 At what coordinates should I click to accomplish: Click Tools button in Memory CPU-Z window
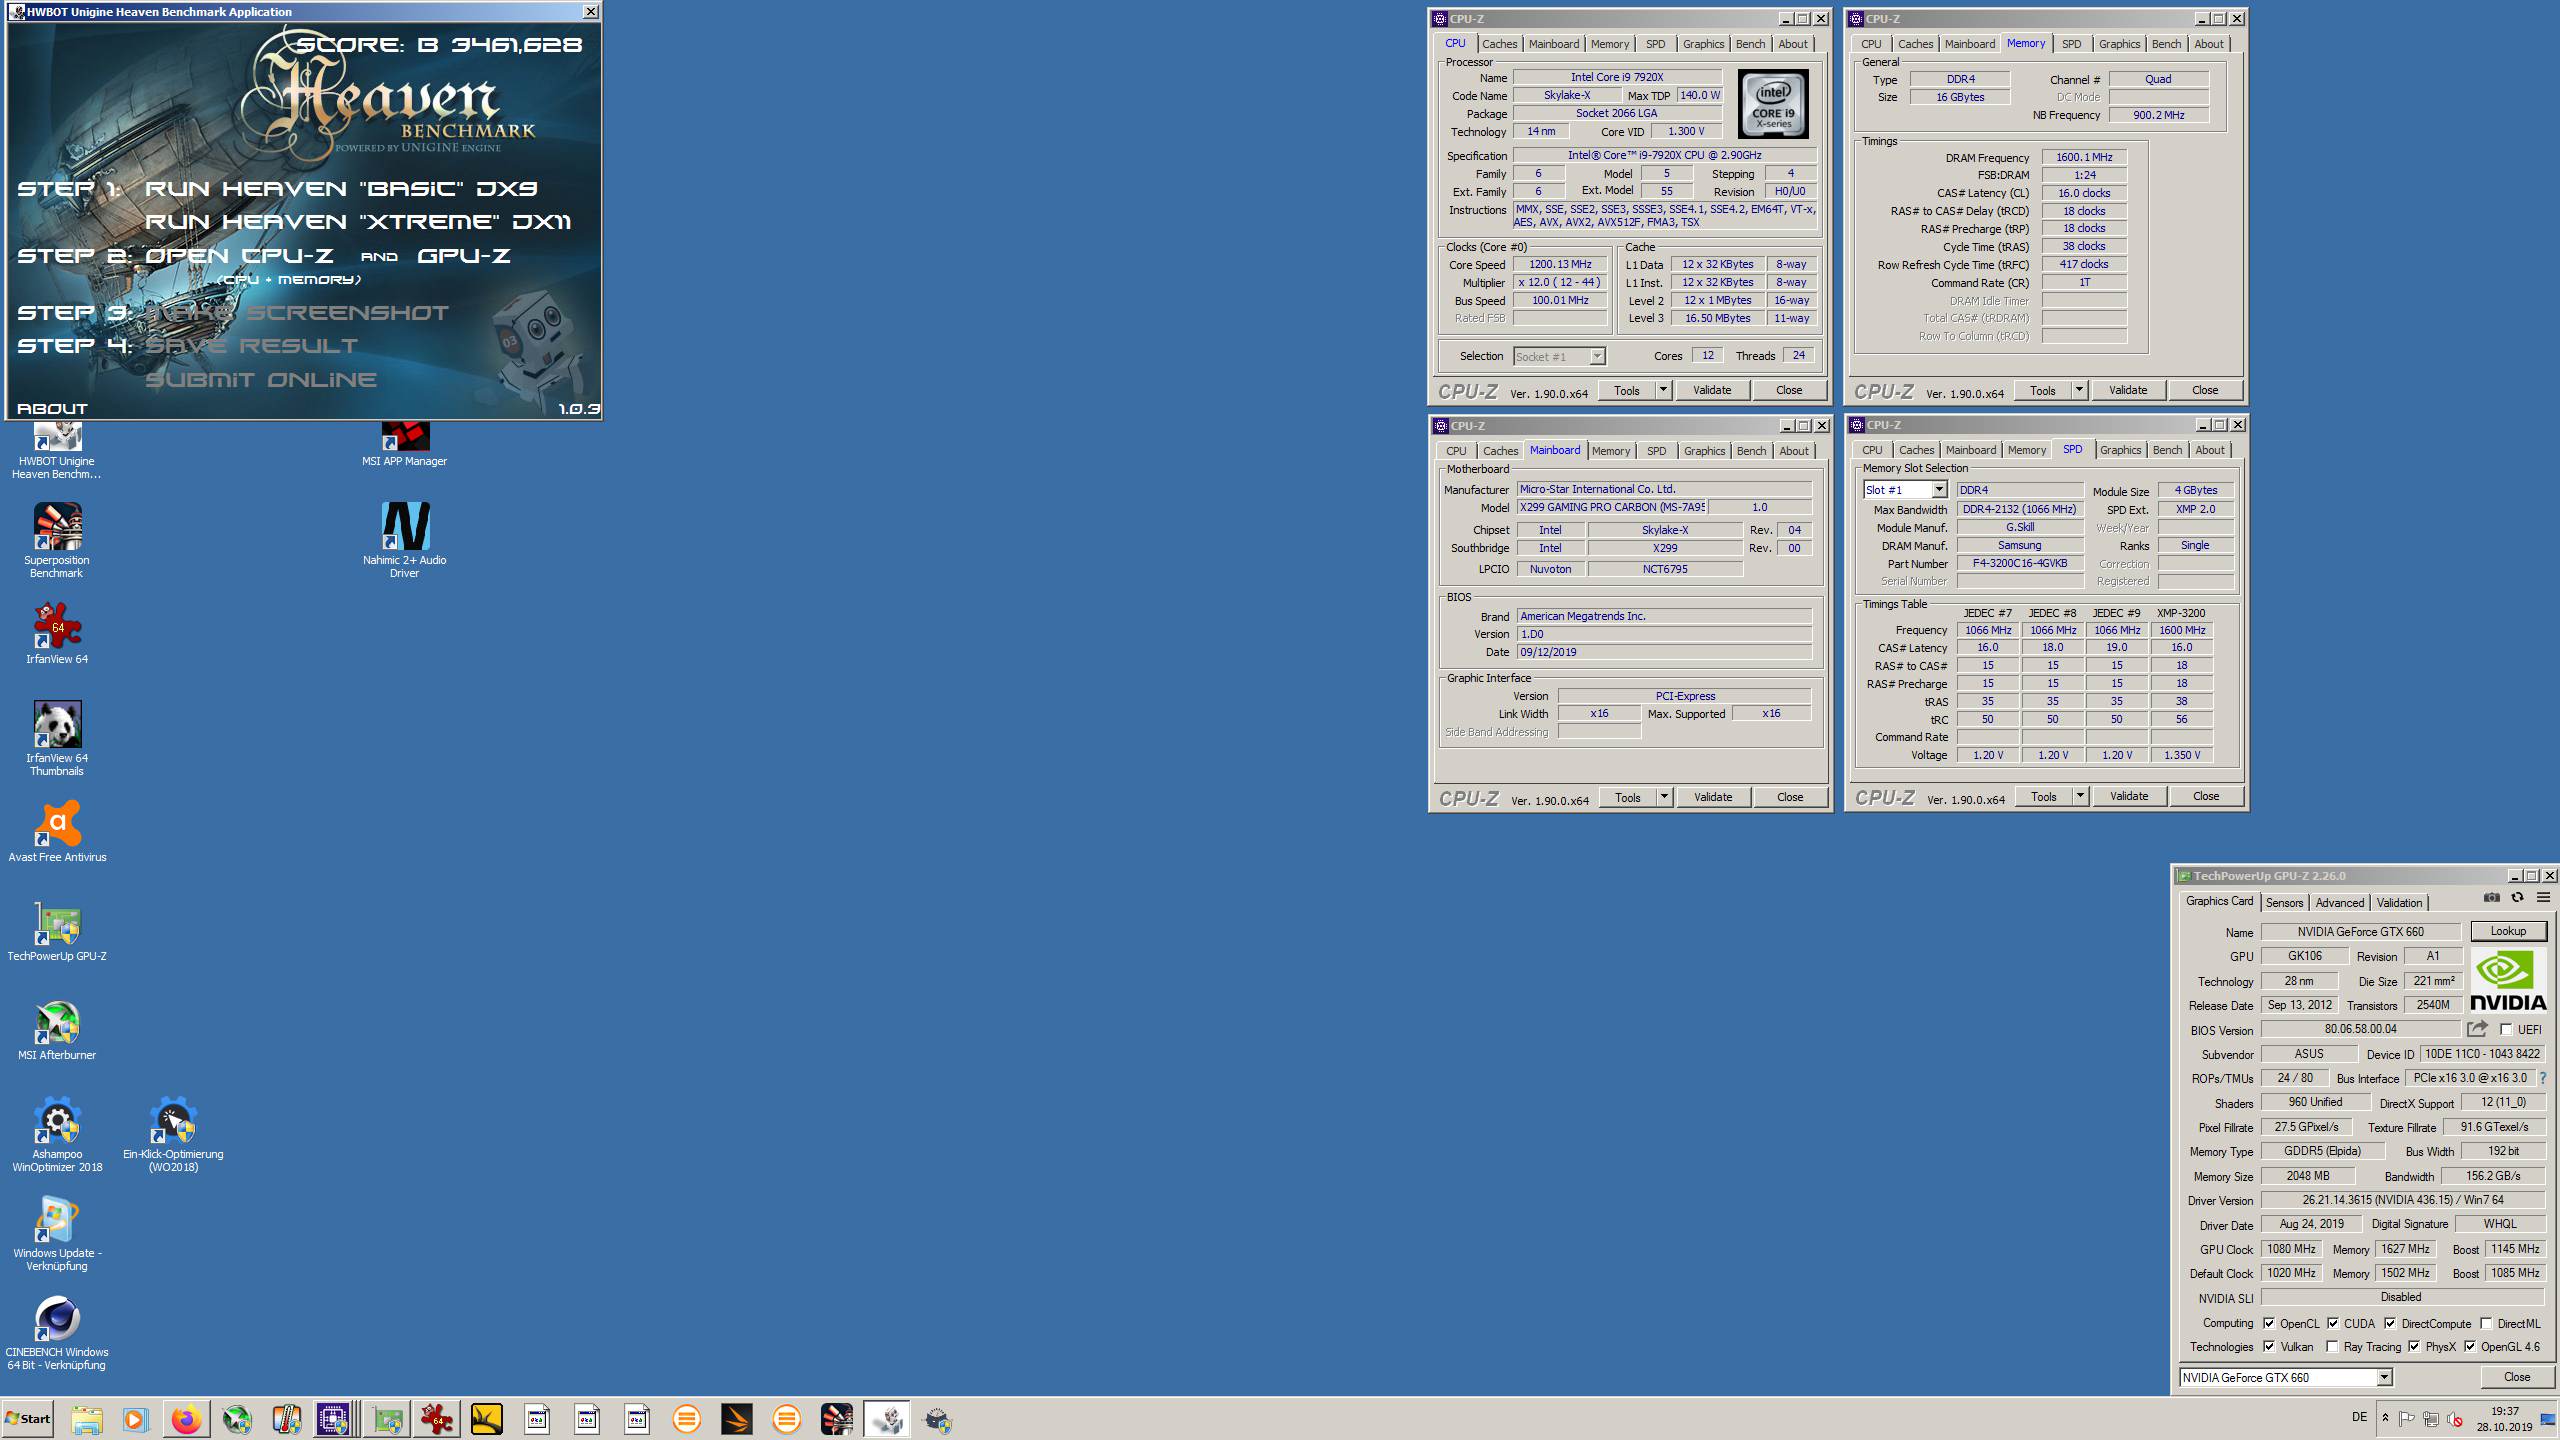pyautogui.click(x=2043, y=390)
